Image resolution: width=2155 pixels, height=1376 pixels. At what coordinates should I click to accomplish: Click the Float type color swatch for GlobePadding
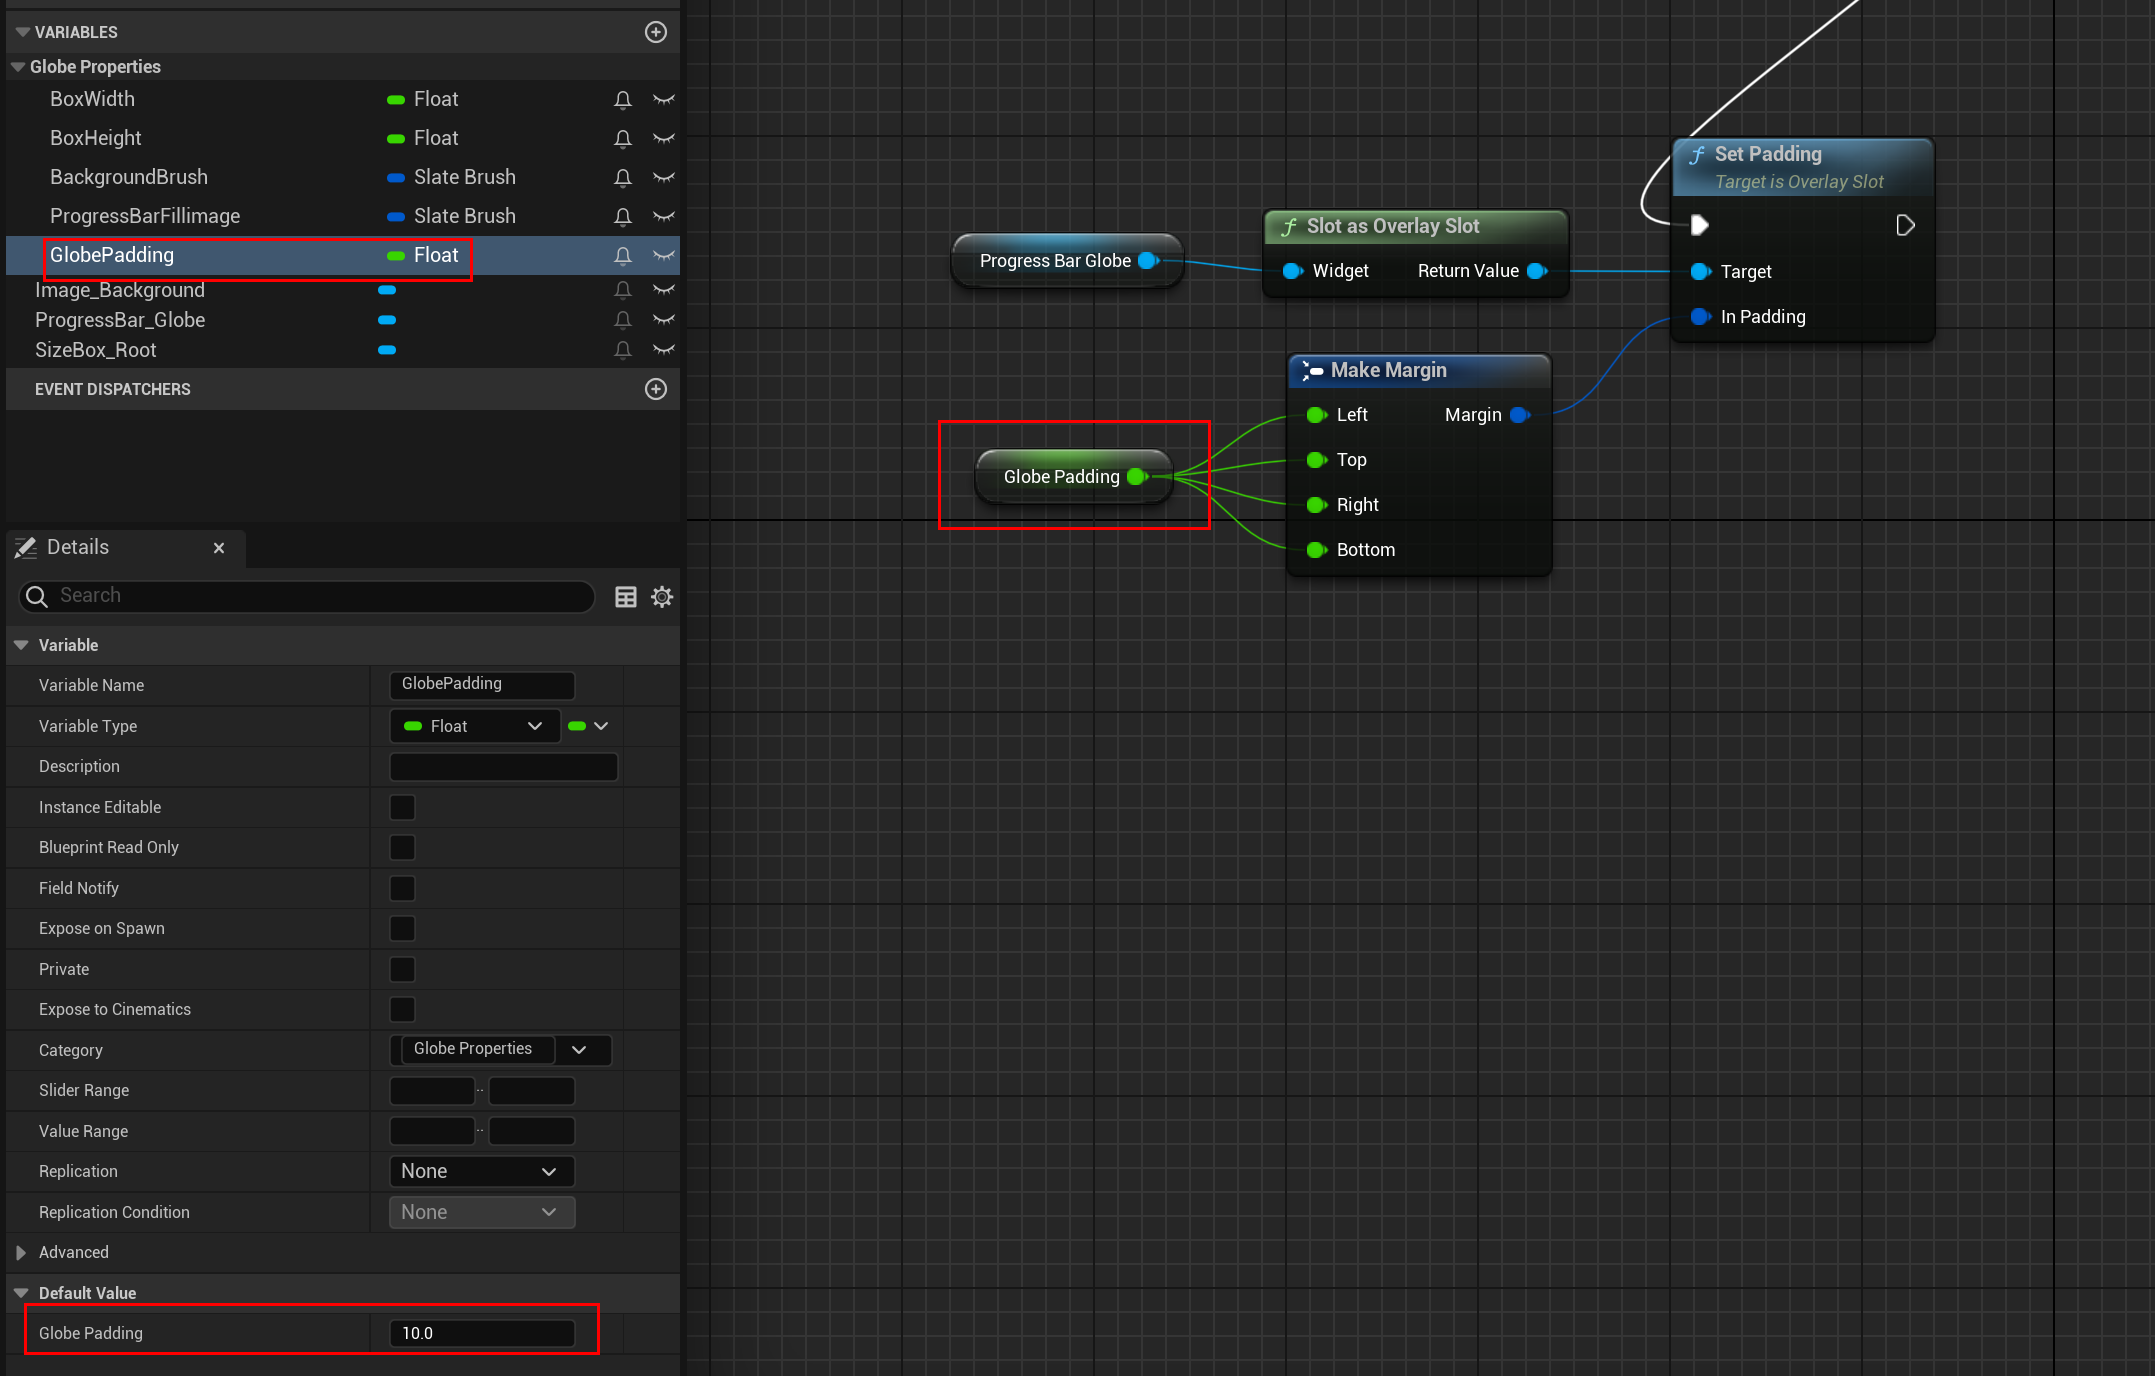point(396,256)
